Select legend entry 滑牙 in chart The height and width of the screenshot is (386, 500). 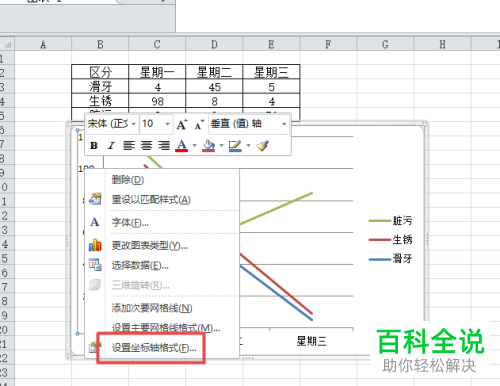click(x=391, y=258)
